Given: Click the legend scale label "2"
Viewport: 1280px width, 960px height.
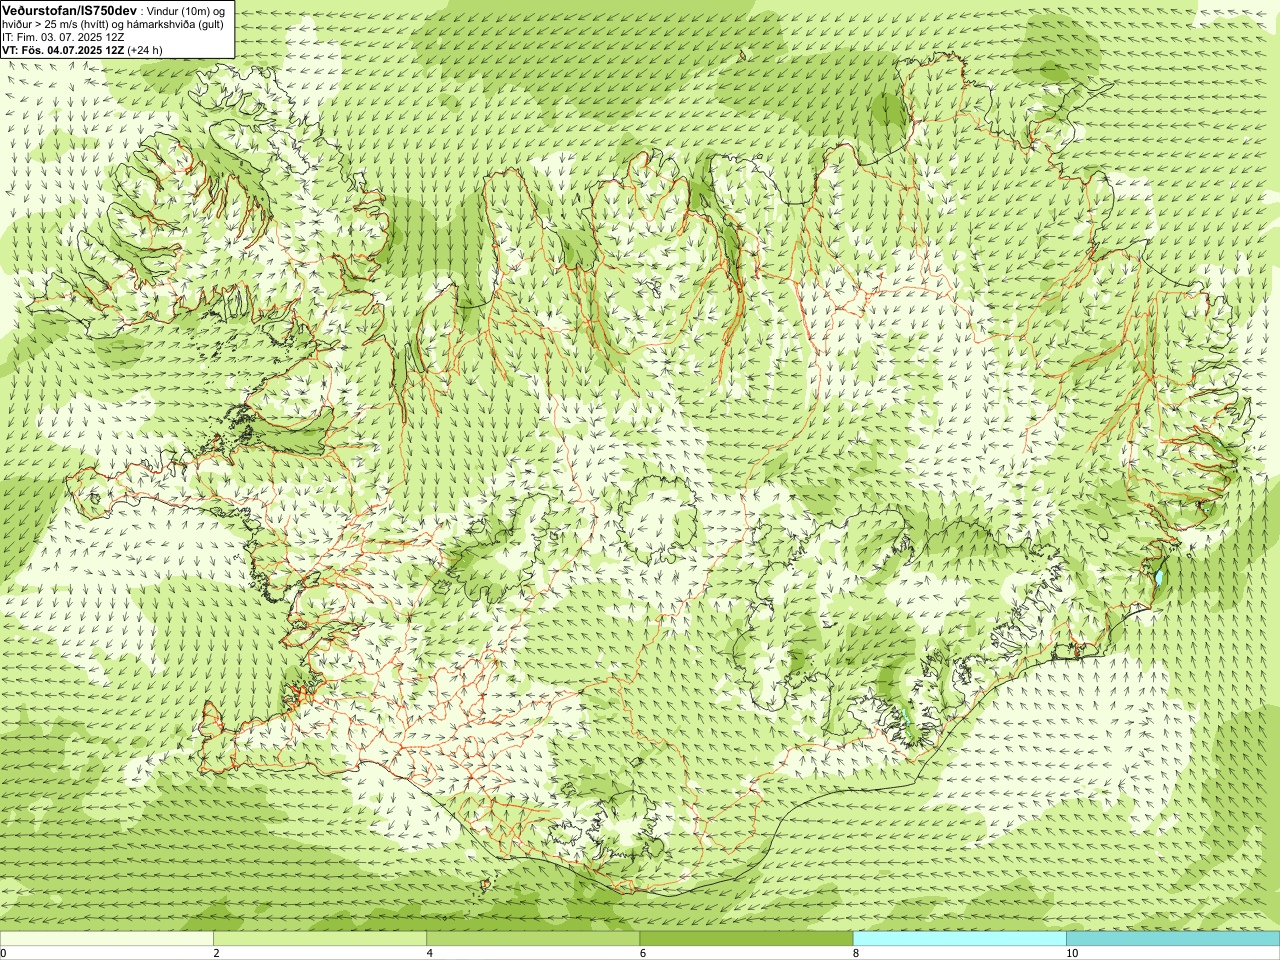Looking at the screenshot, I should (216, 953).
